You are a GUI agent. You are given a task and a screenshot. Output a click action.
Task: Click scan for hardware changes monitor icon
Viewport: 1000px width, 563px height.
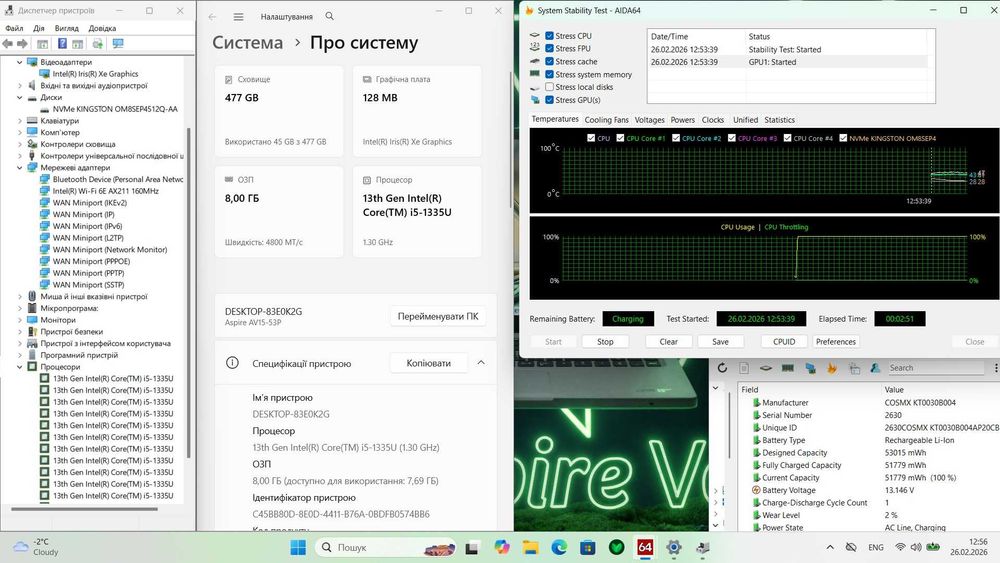coord(118,43)
